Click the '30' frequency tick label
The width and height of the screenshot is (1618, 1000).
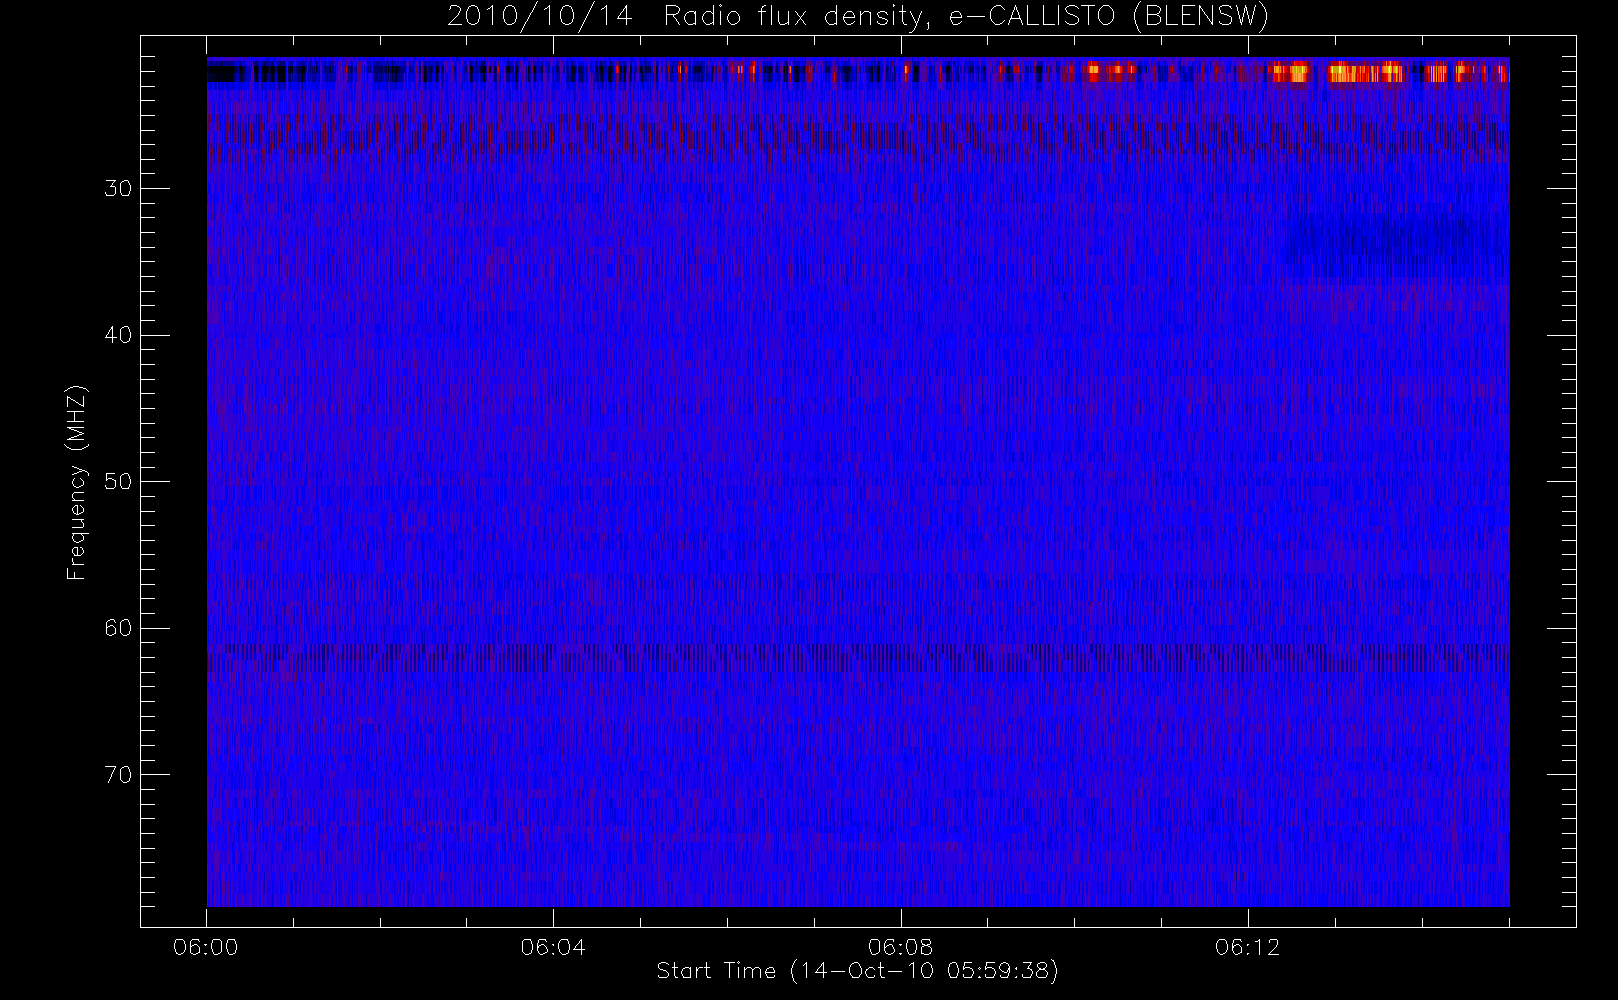(117, 189)
